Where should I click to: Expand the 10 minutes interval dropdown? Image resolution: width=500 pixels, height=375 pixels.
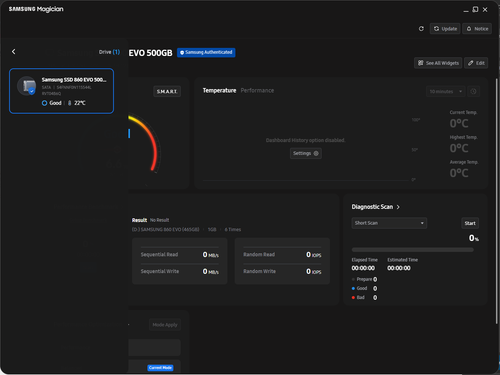445,91
